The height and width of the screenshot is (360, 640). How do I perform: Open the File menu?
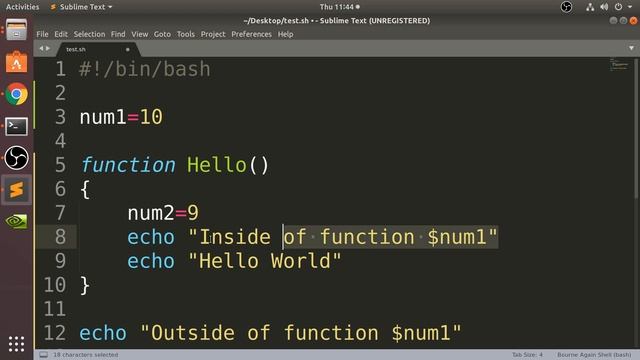(42, 34)
